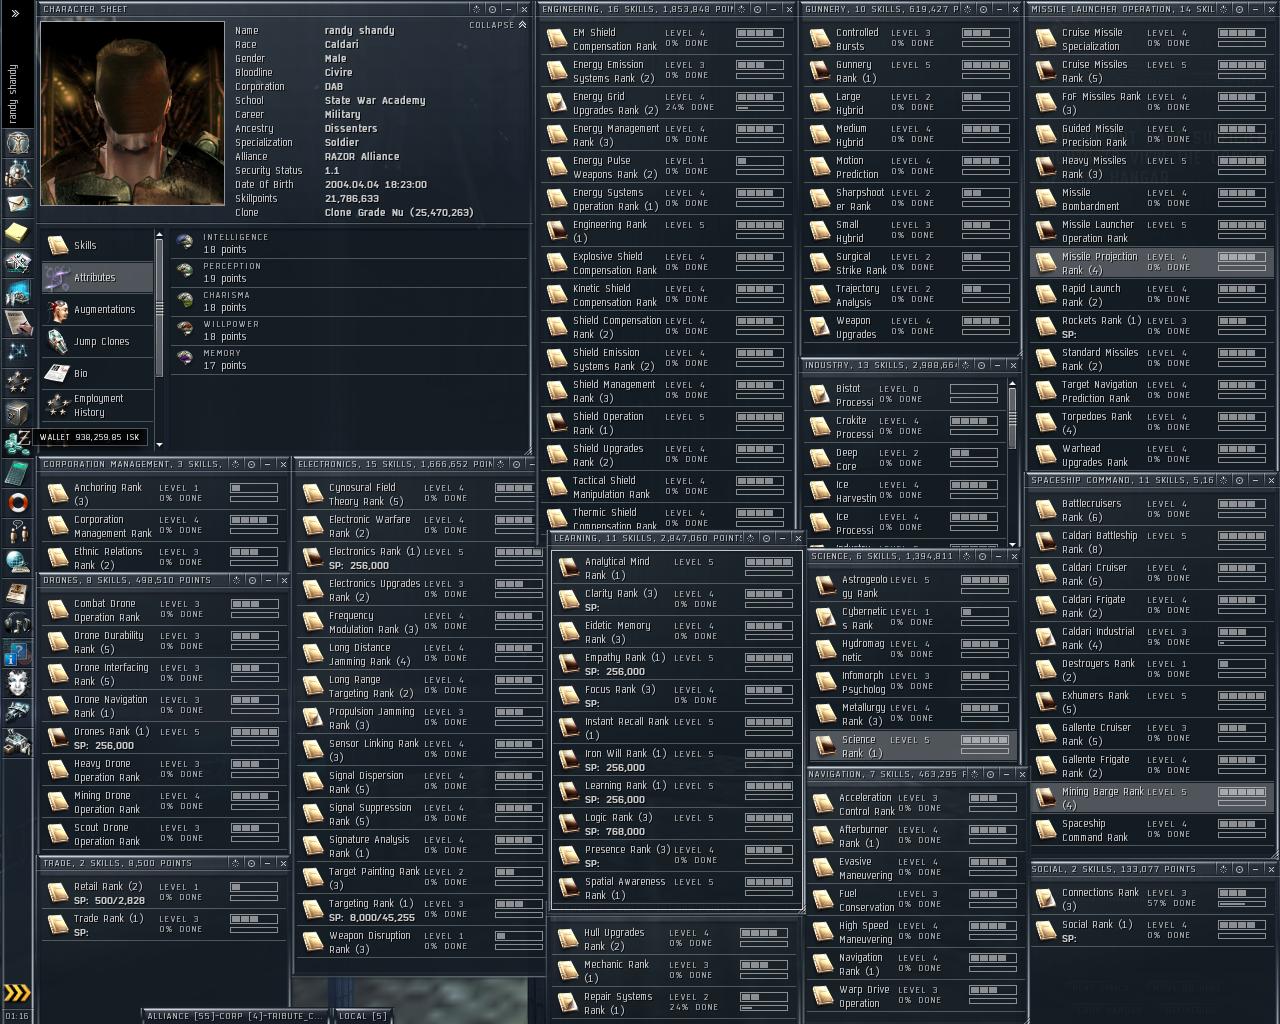
Task: Show the Bio tab
Action: 97,373
